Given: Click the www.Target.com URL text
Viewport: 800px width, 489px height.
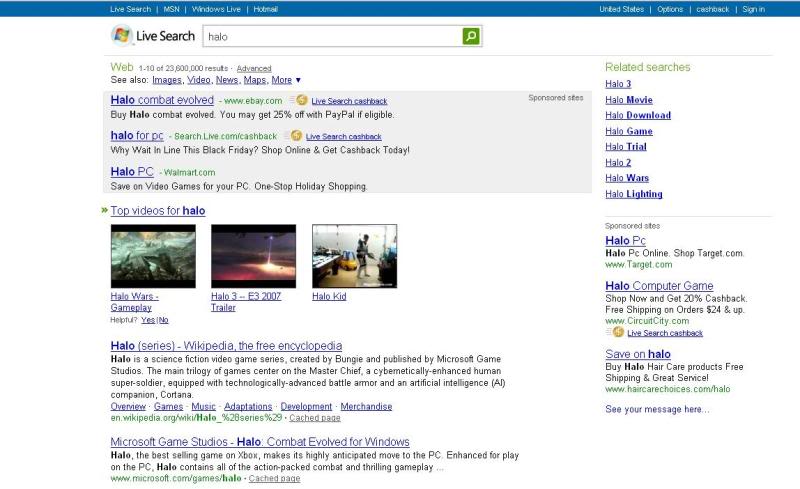Looking at the screenshot, I should click(639, 264).
